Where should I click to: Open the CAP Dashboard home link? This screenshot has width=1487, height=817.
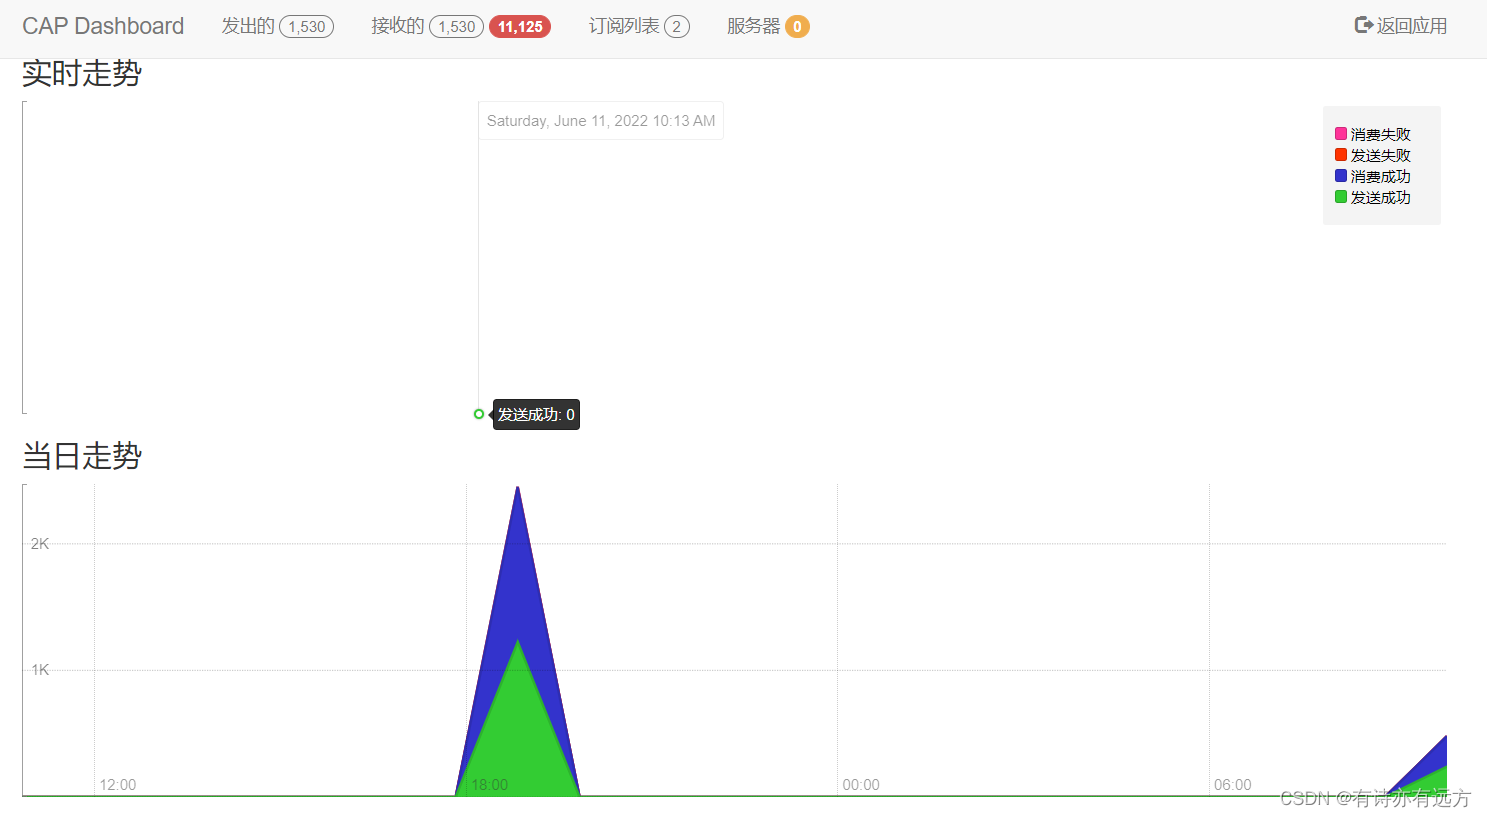[103, 26]
